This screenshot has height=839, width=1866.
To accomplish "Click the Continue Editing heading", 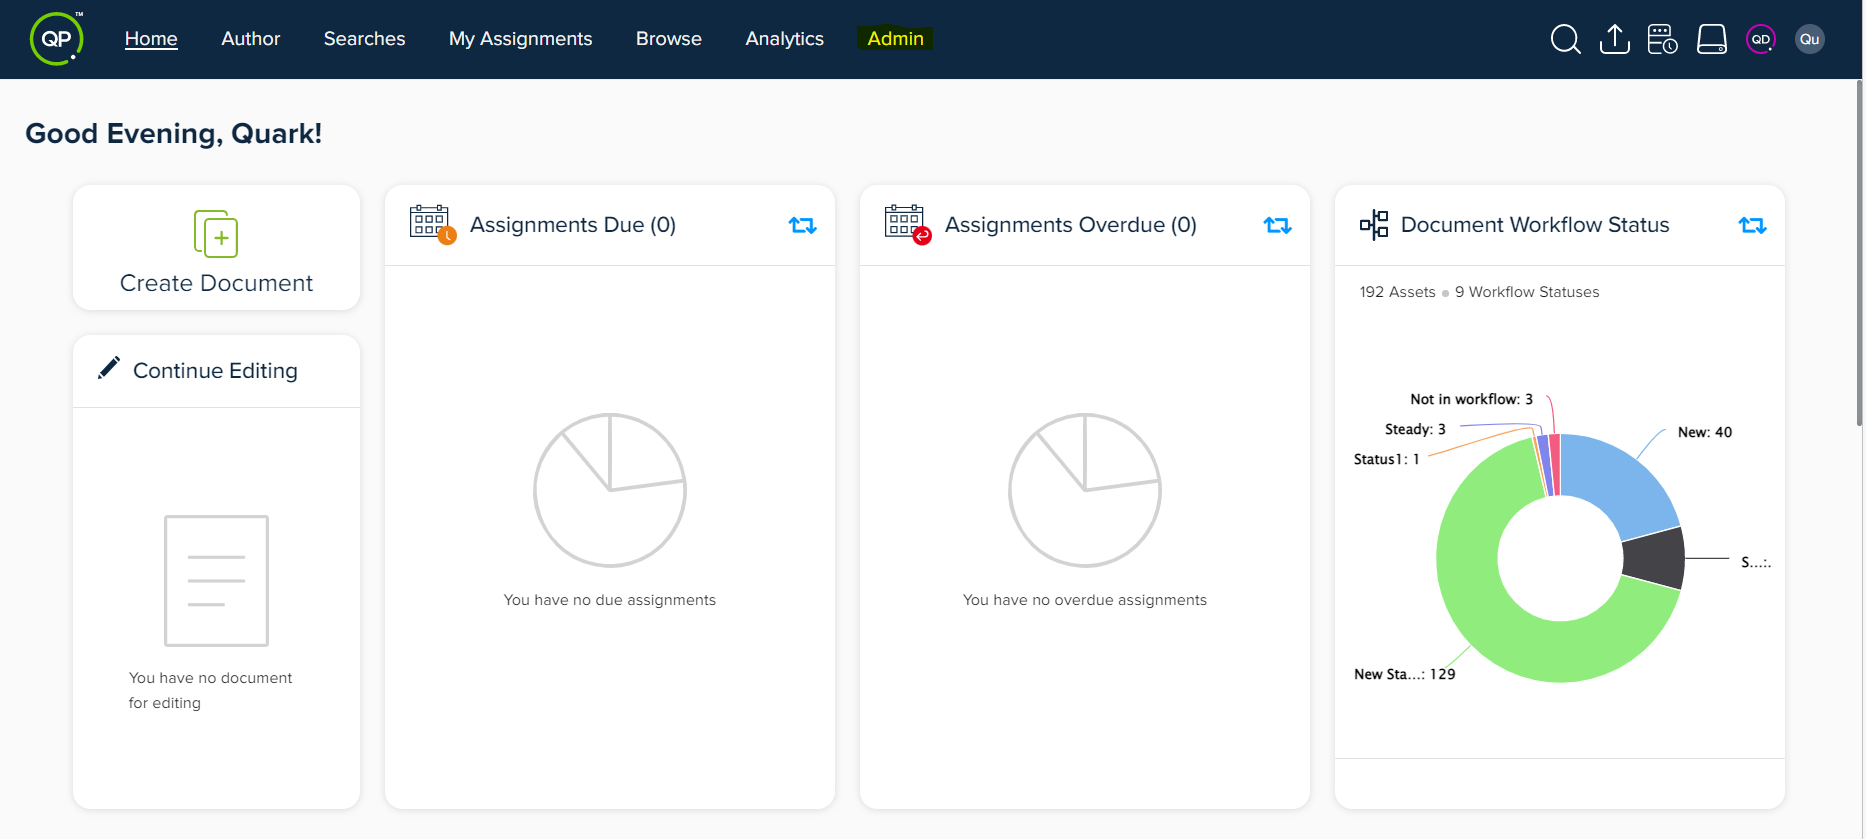I will click(215, 370).
